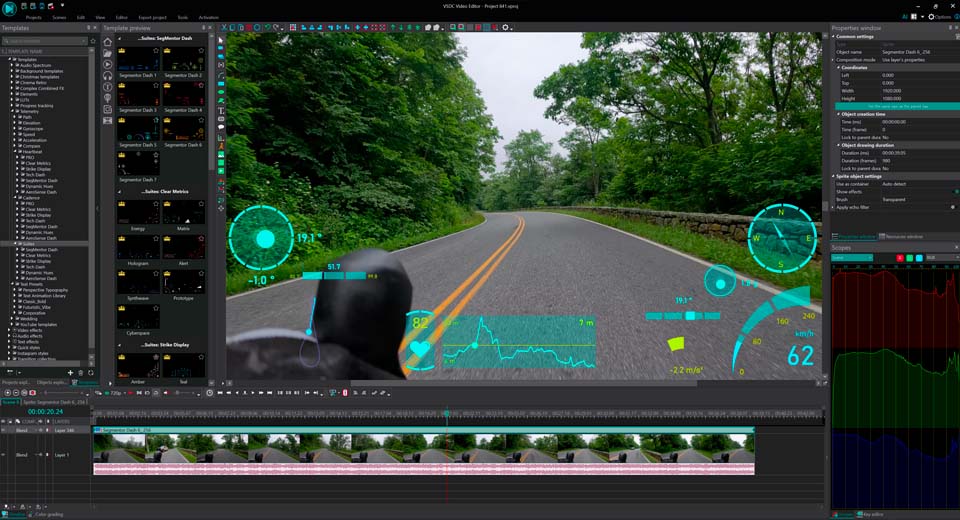Switch to the Objects explorer tab
The height and width of the screenshot is (520, 960).
(53, 383)
